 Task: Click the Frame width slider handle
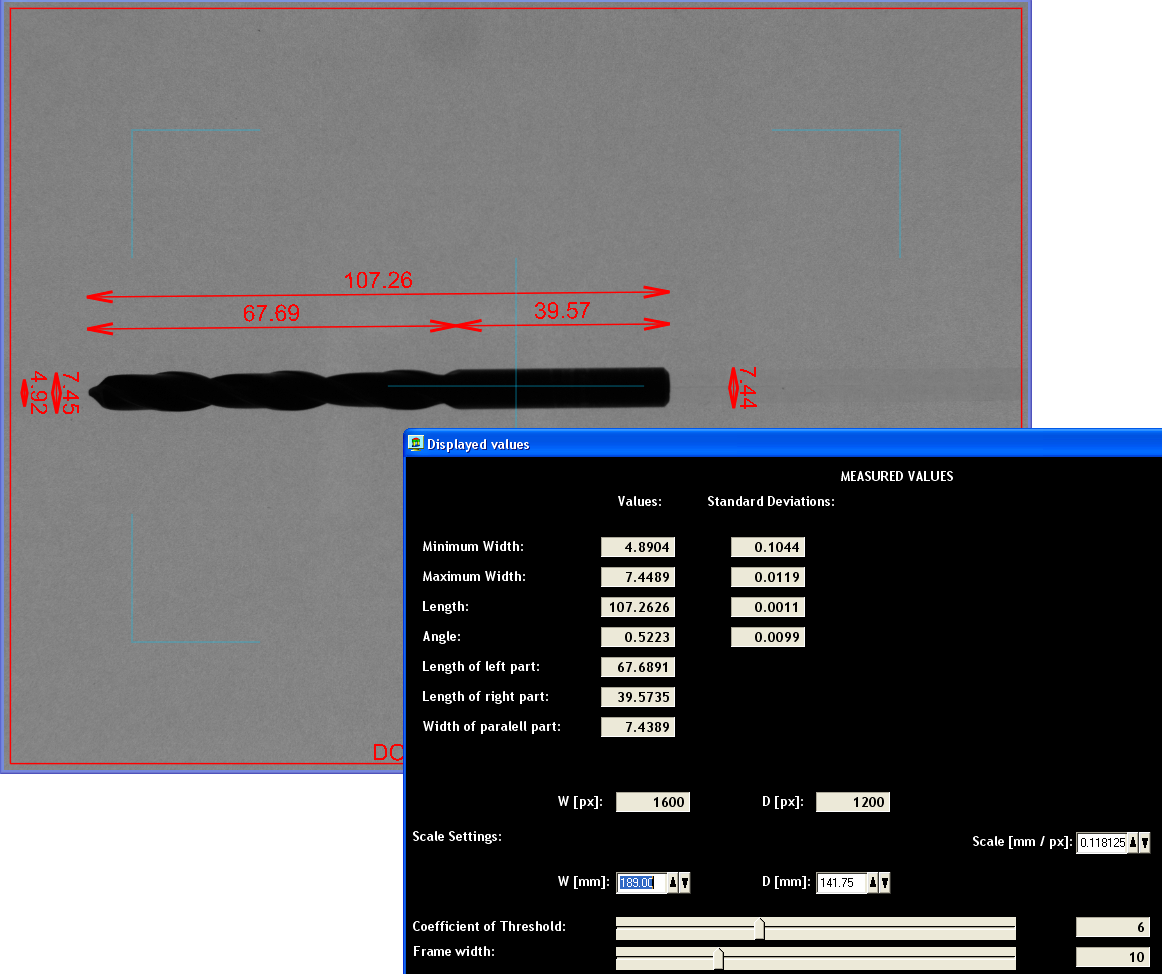[x=718, y=959]
